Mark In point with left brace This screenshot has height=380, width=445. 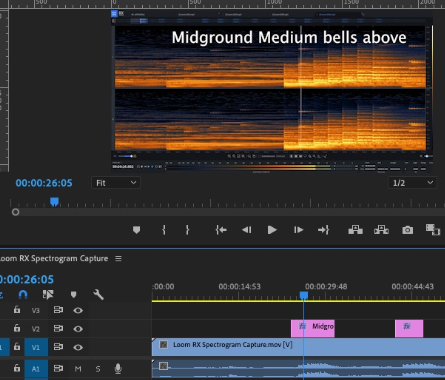tap(164, 230)
